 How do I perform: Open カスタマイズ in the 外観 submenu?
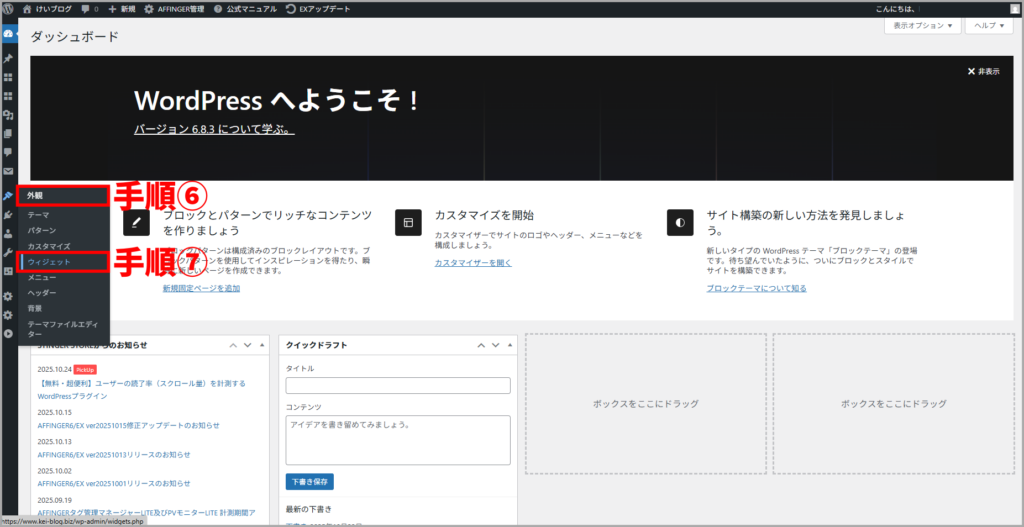48,246
